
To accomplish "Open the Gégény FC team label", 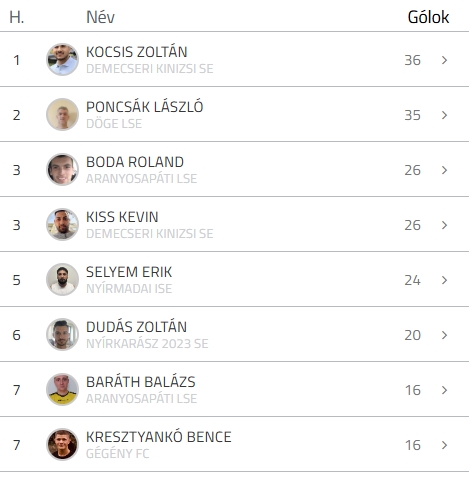I will pyautogui.click(x=118, y=454).
